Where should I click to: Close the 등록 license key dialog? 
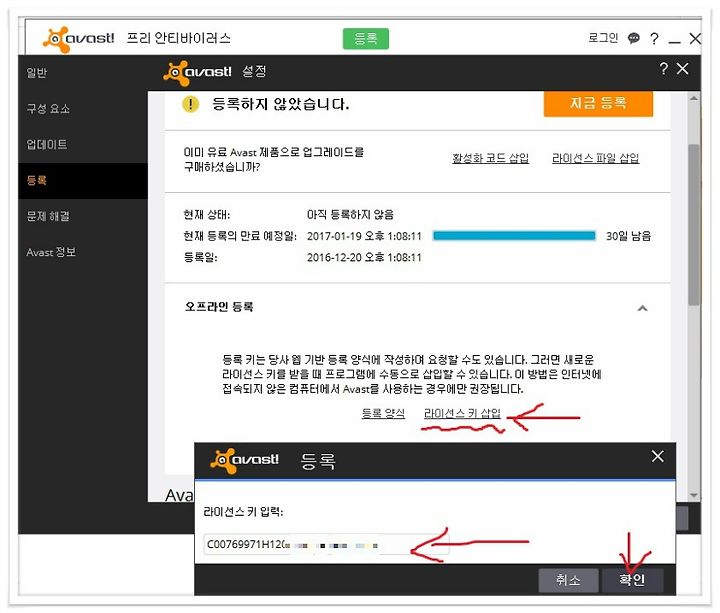pos(658,456)
